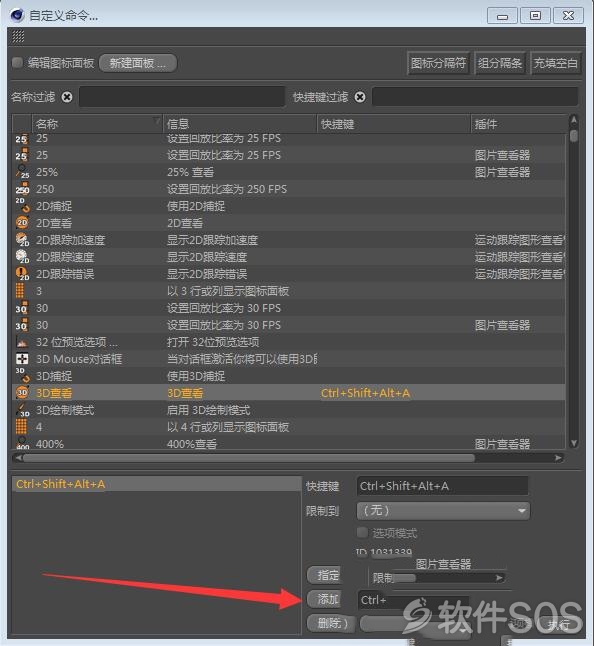This screenshot has height=646, width=594.
Task: Clear the 名称过滤 filter with X icon
Action: pos(67,97)
